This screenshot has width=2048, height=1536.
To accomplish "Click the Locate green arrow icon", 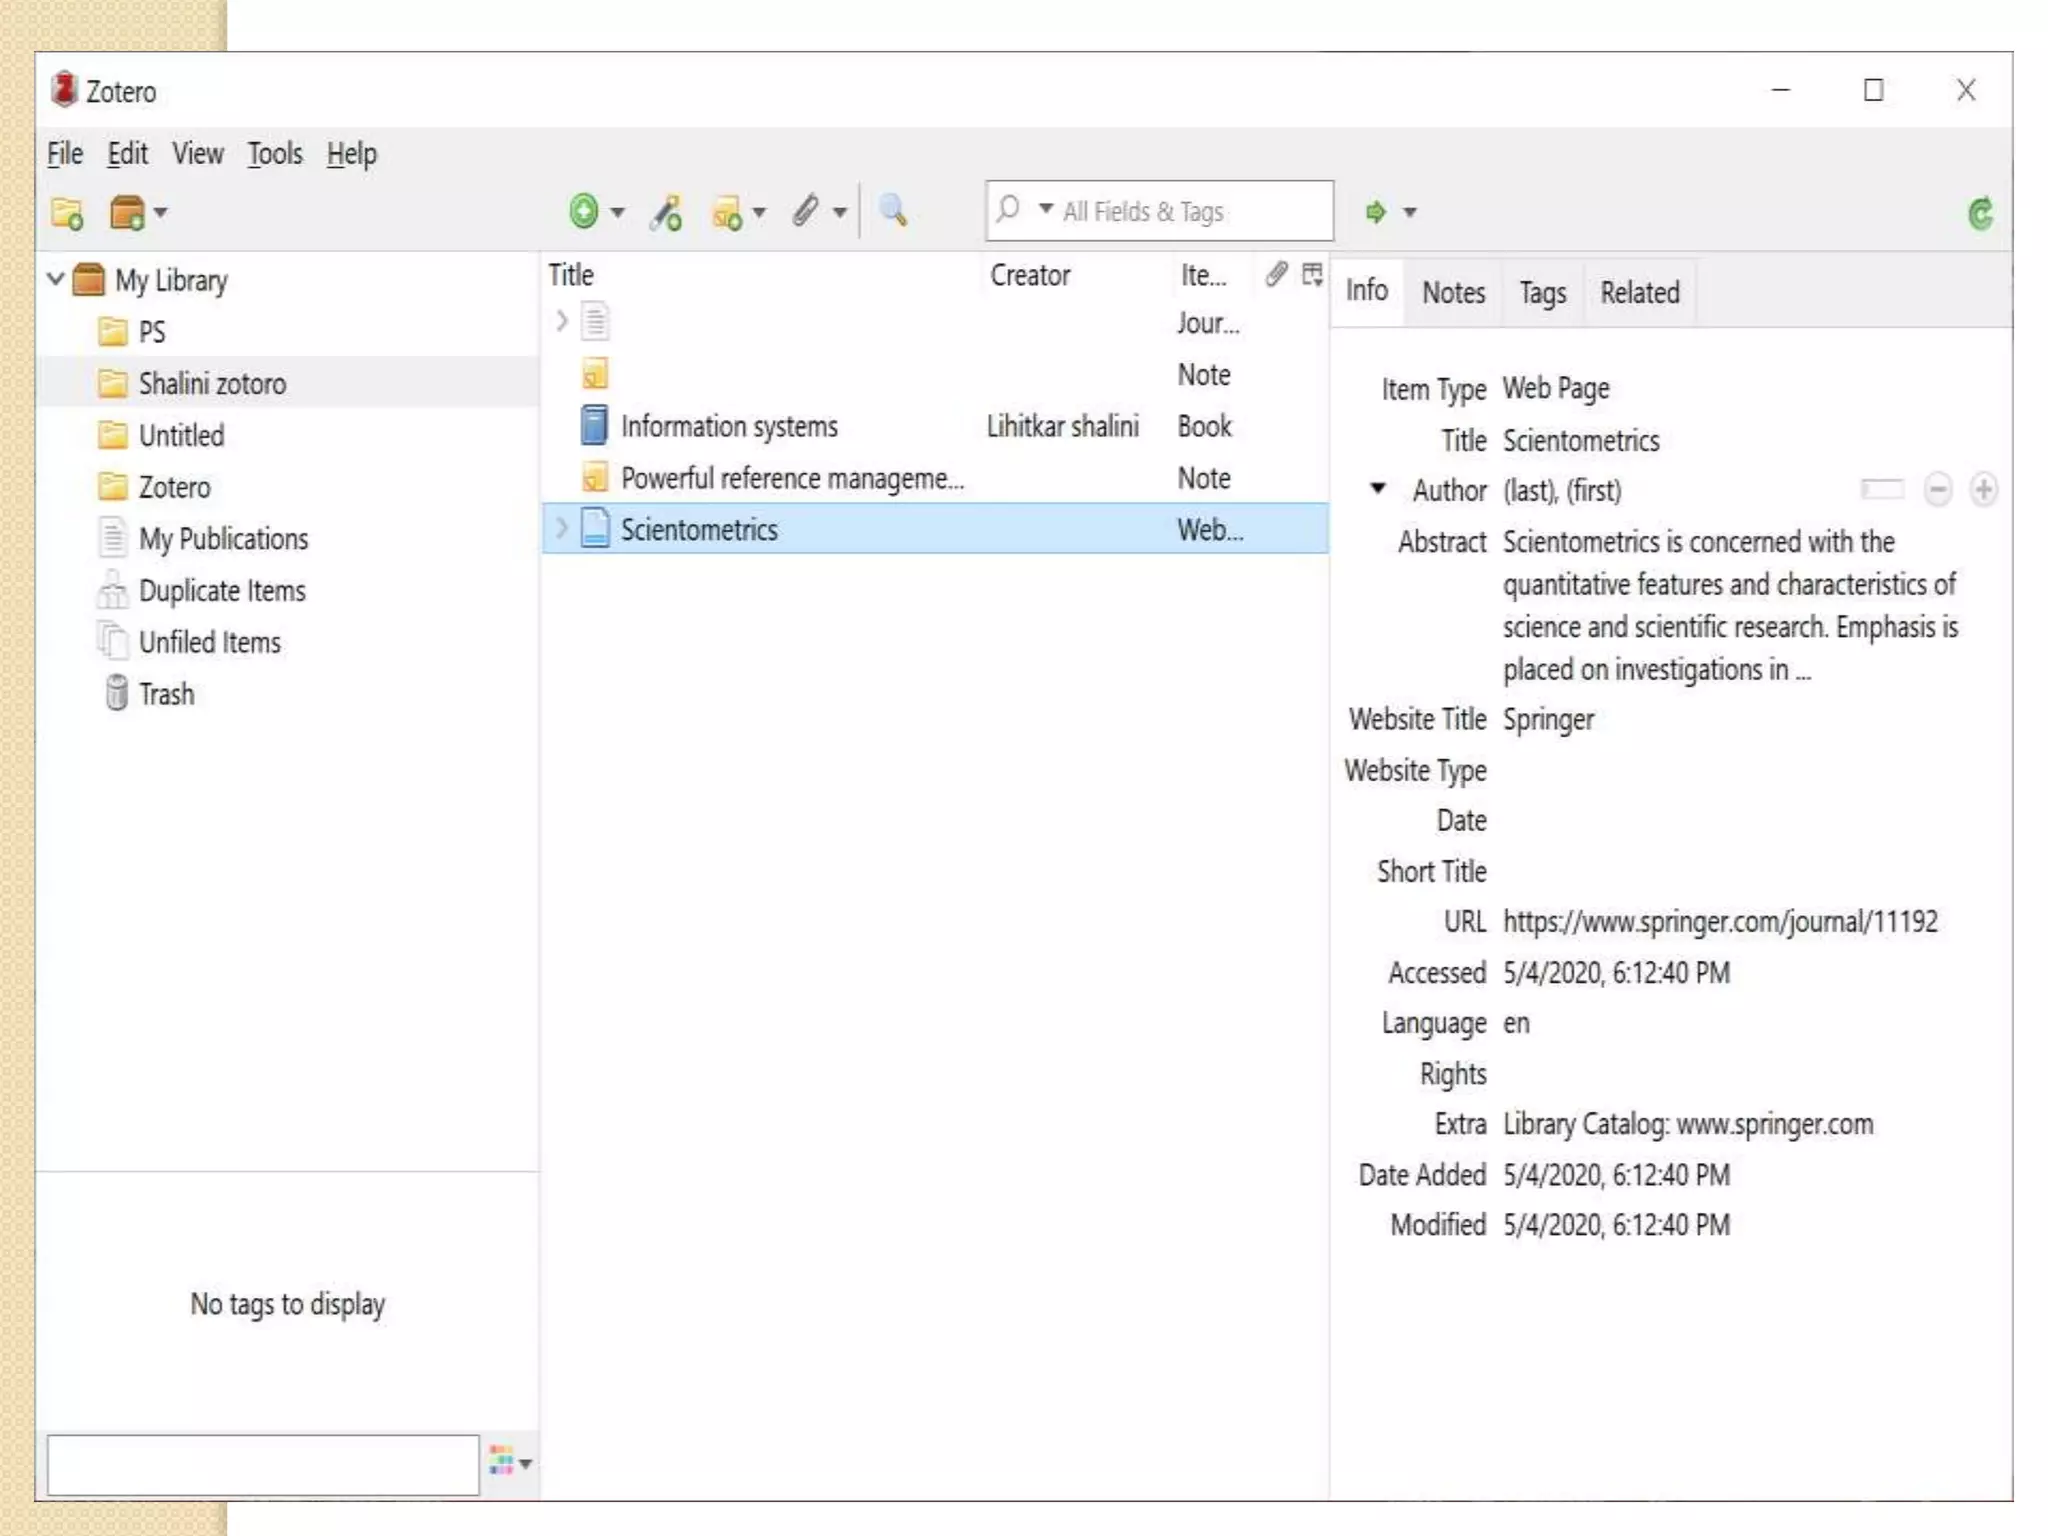I will tap(1376, 212).
